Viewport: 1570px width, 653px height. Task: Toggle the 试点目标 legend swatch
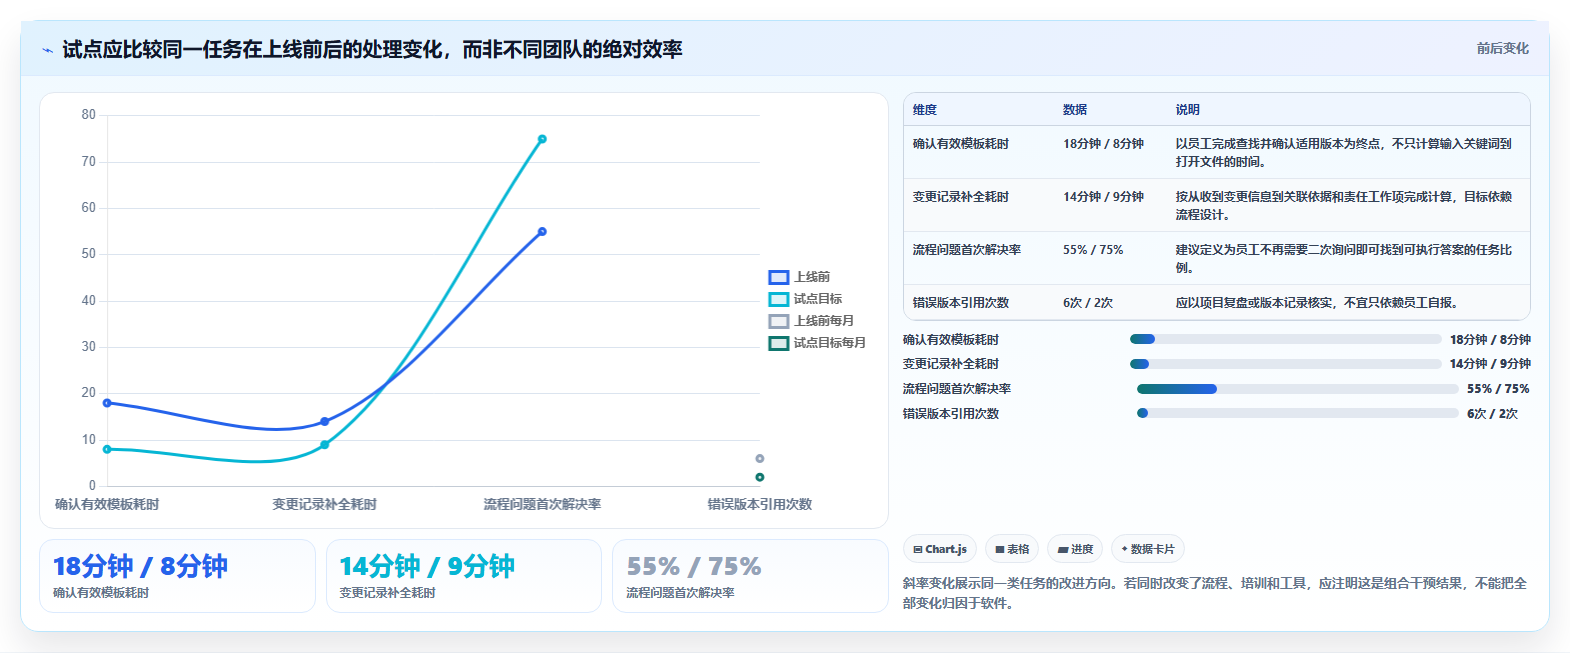point(779,299)
